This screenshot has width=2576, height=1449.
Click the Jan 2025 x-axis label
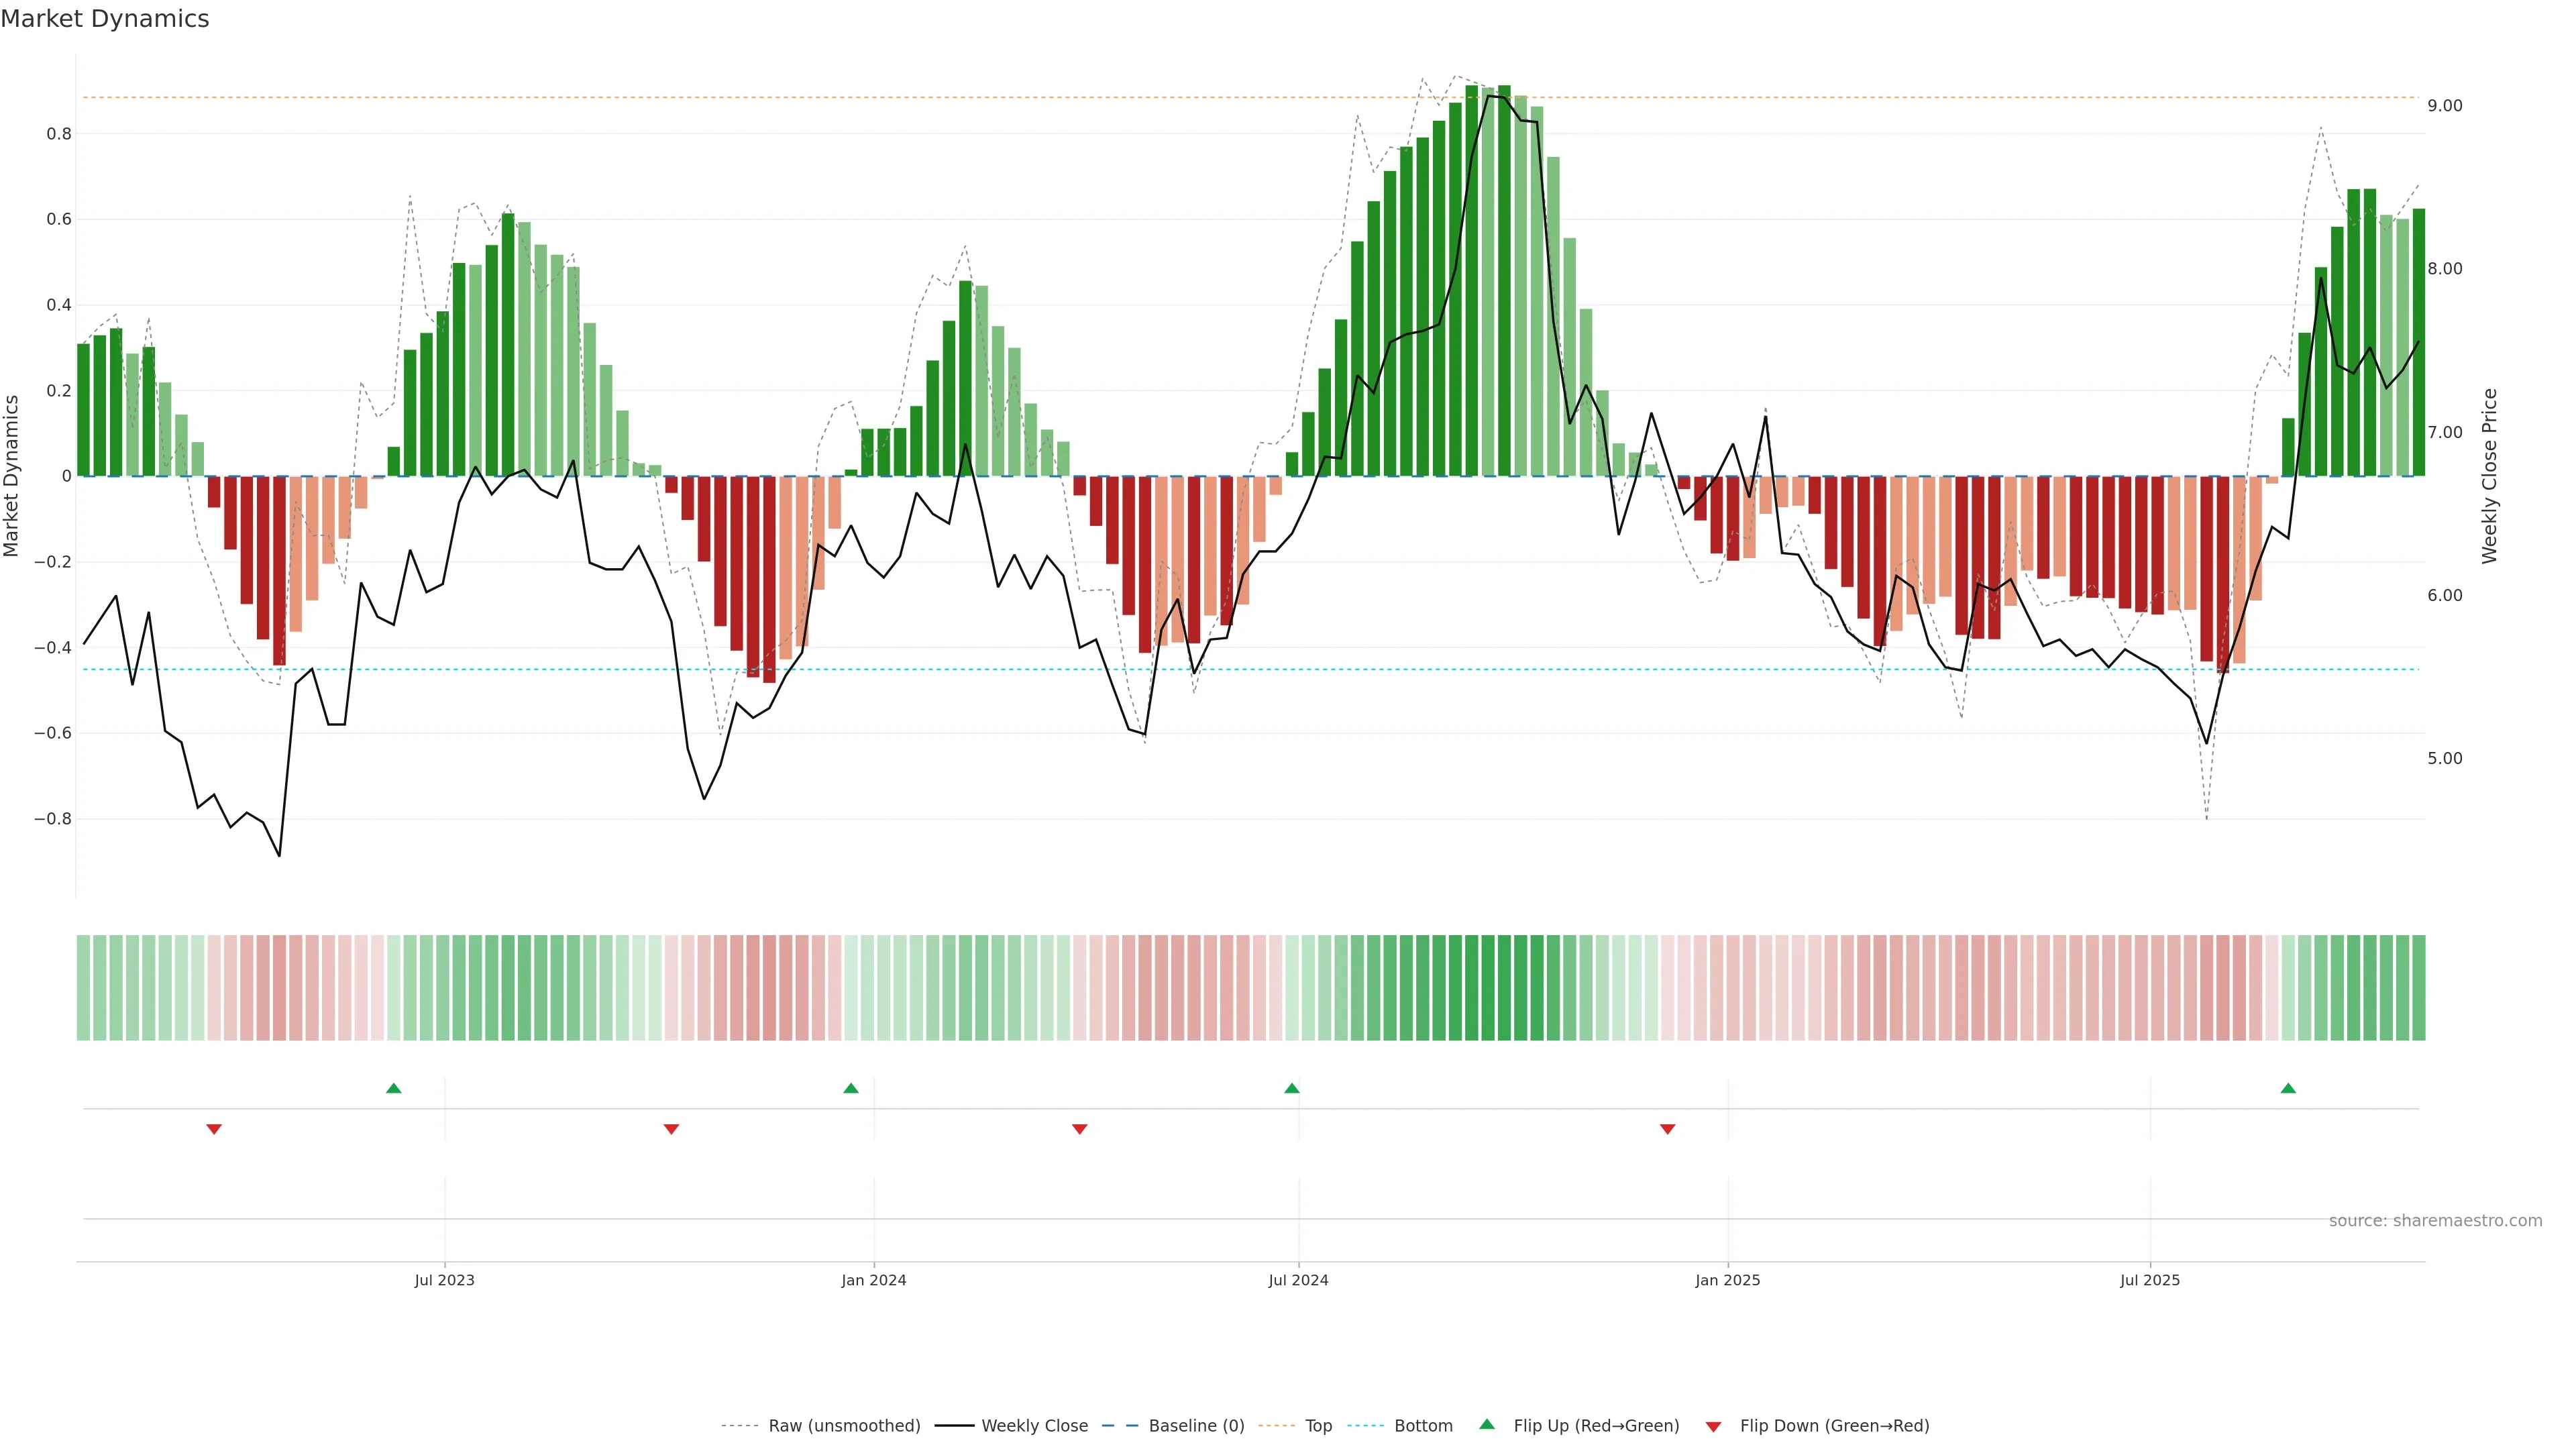(1727, 1280)
